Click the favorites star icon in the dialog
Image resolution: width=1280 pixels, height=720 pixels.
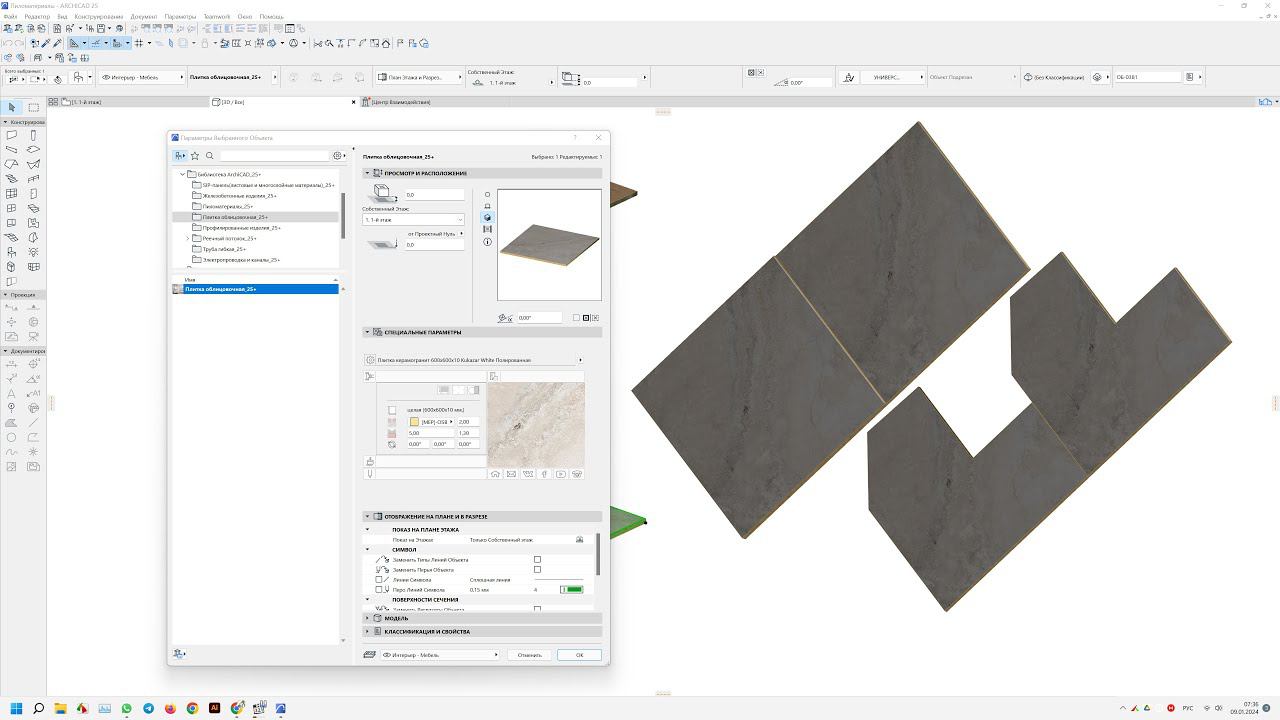click(x=195, y=156)
